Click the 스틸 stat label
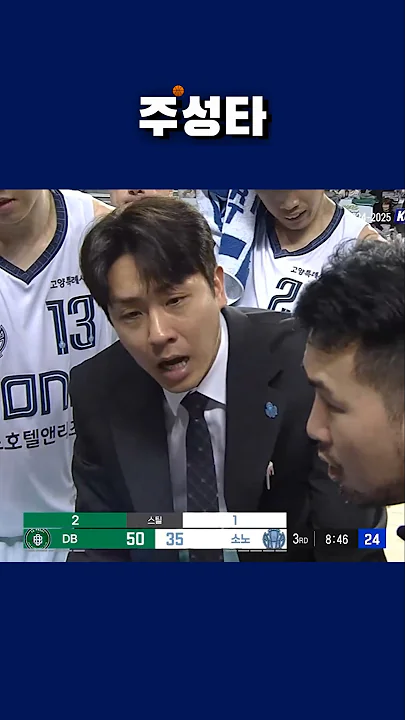The width and height of the screenshot is (405, 720). tap(155, 520)
